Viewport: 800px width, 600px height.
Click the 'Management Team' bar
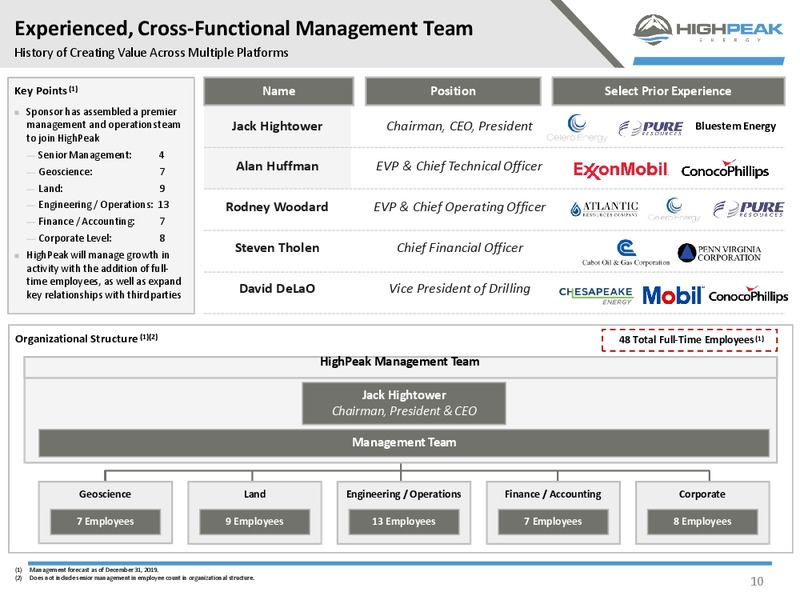click(x=404, y=442)
